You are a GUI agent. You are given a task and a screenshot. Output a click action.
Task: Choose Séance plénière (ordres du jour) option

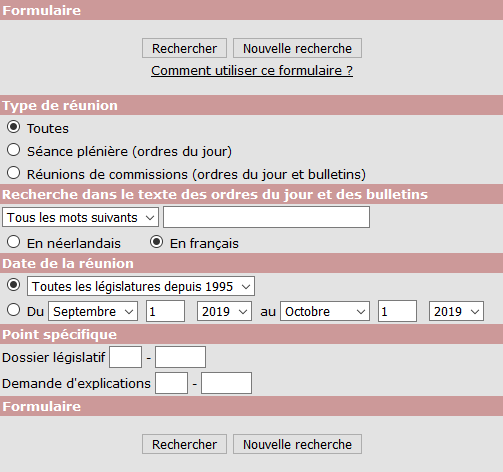(14, 150)
